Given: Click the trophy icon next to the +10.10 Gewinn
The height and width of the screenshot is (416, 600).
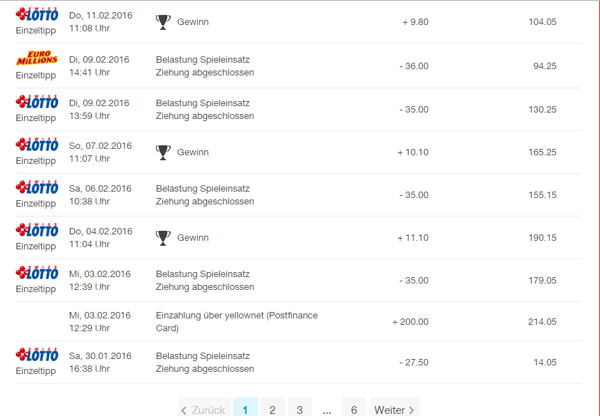Looking at the screenshot, I should coord(163,152).
